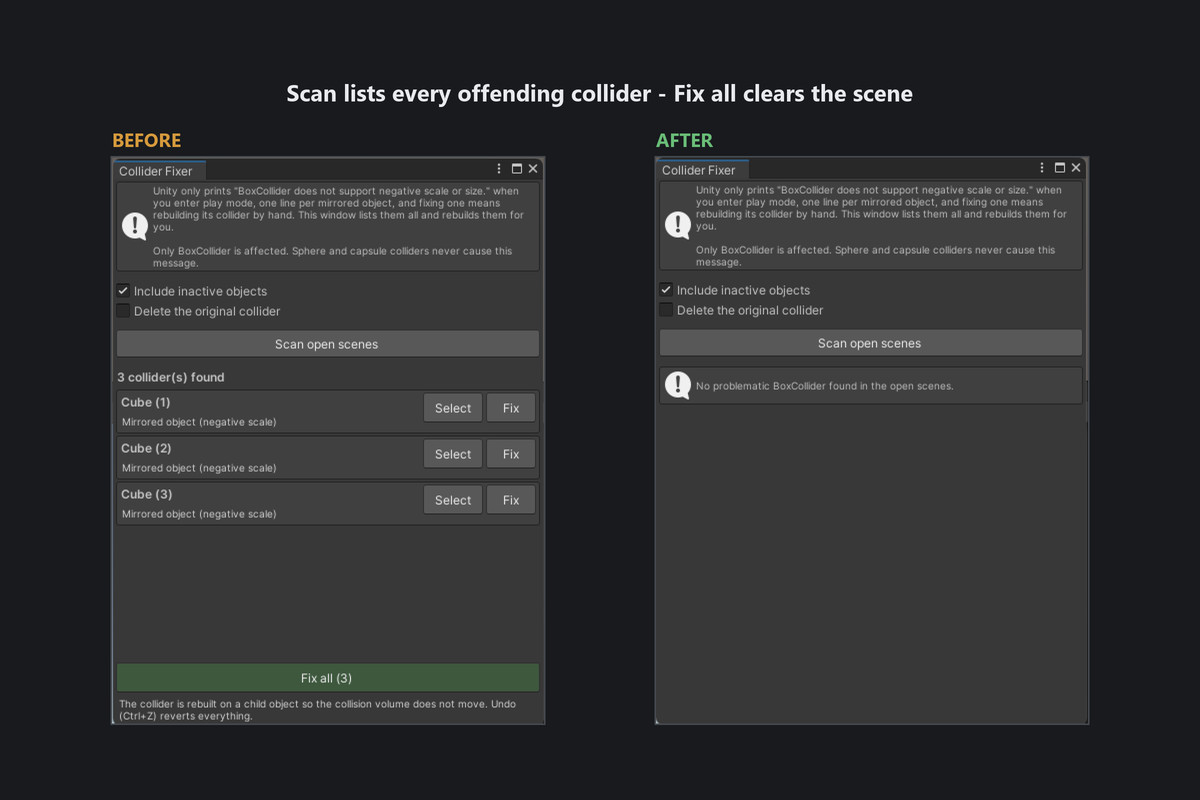
Task: Click the '3 collider(s) found' label
Action: [x=171, y=377]
